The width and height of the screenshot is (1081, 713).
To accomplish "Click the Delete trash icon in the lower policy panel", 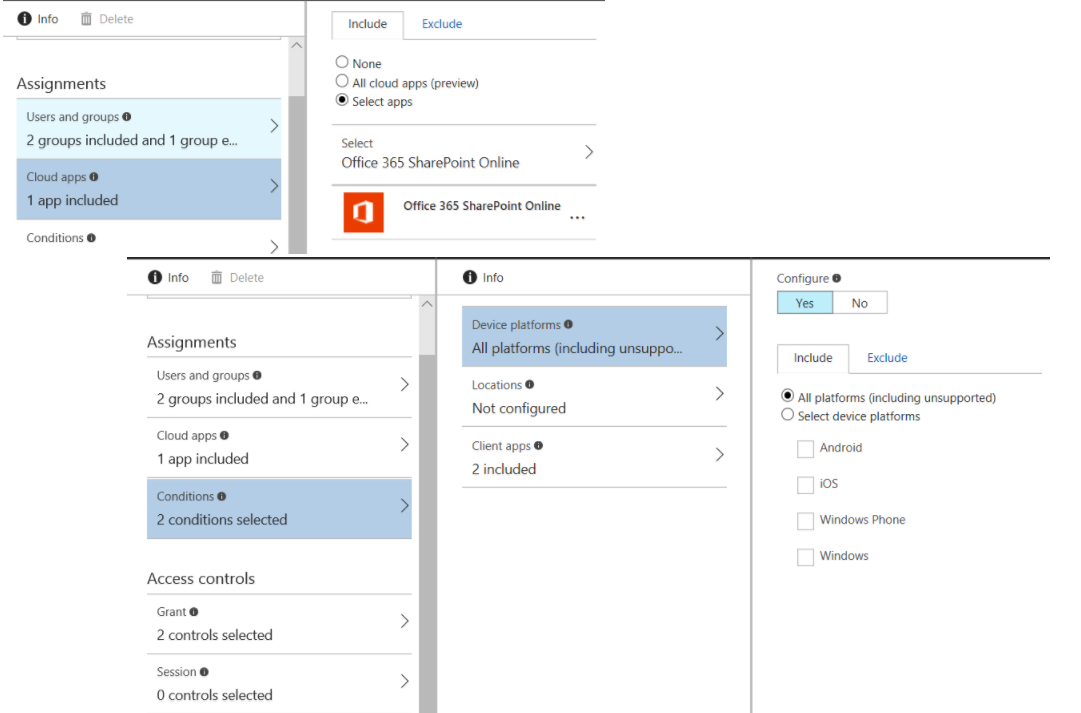I will [x=216, y=277].
